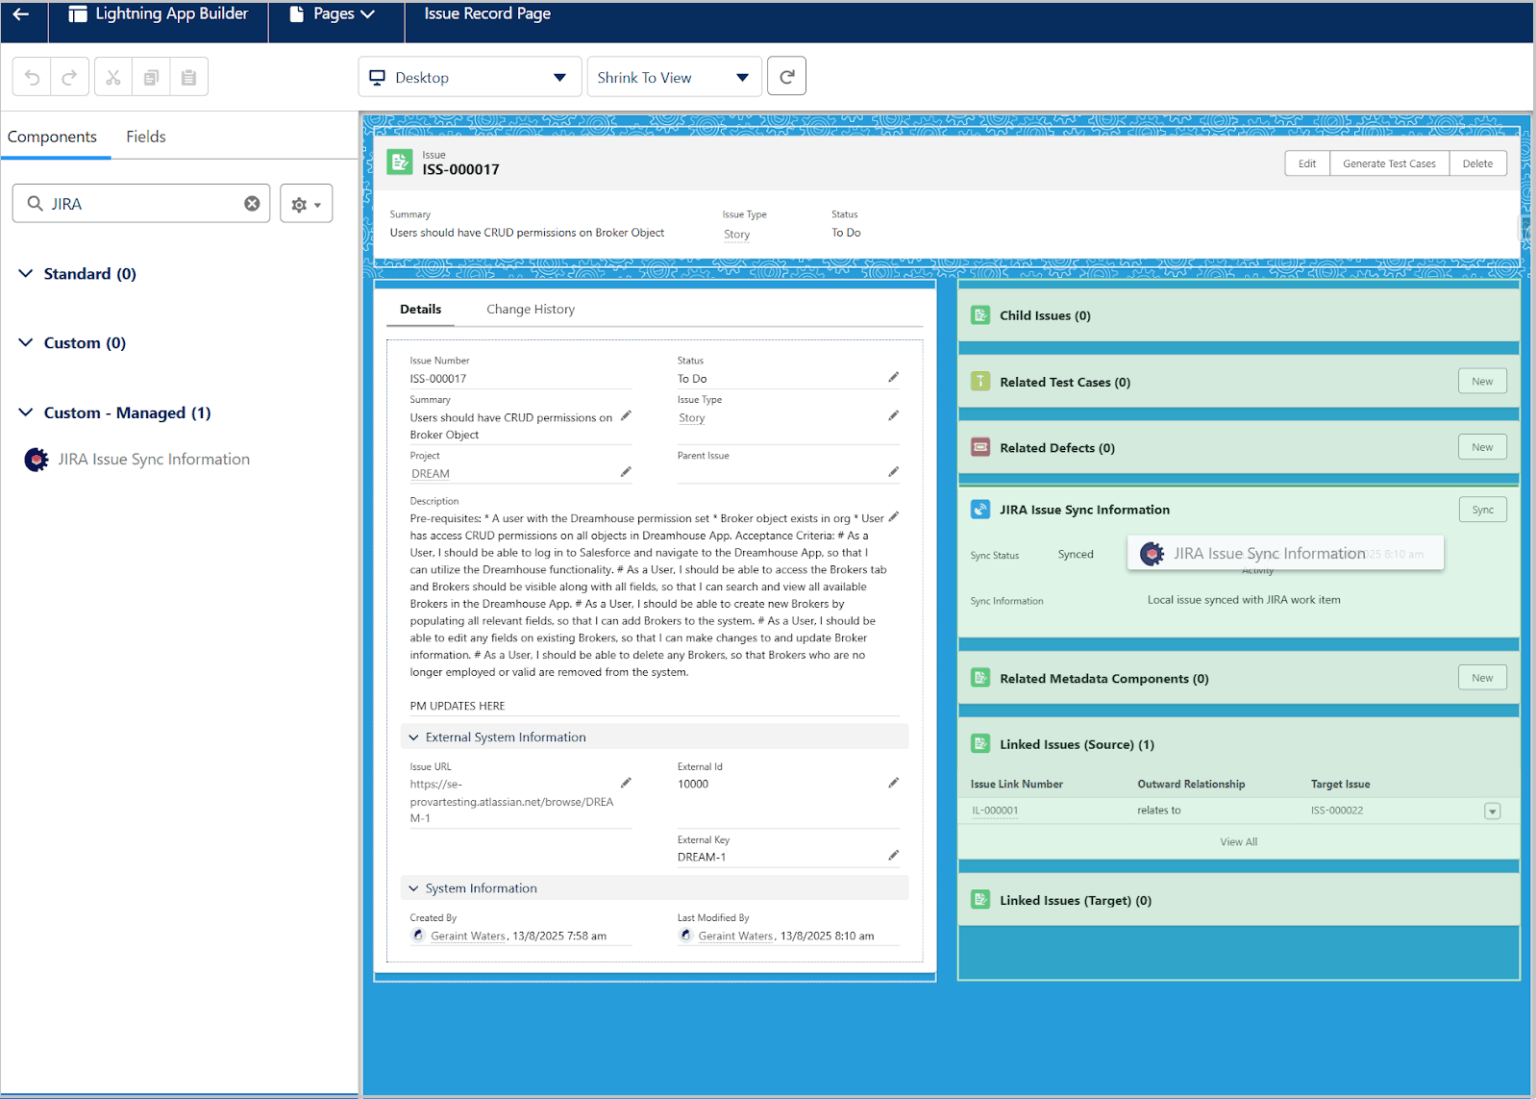Edit the External Key pencil icon

[x=893, y=855]
